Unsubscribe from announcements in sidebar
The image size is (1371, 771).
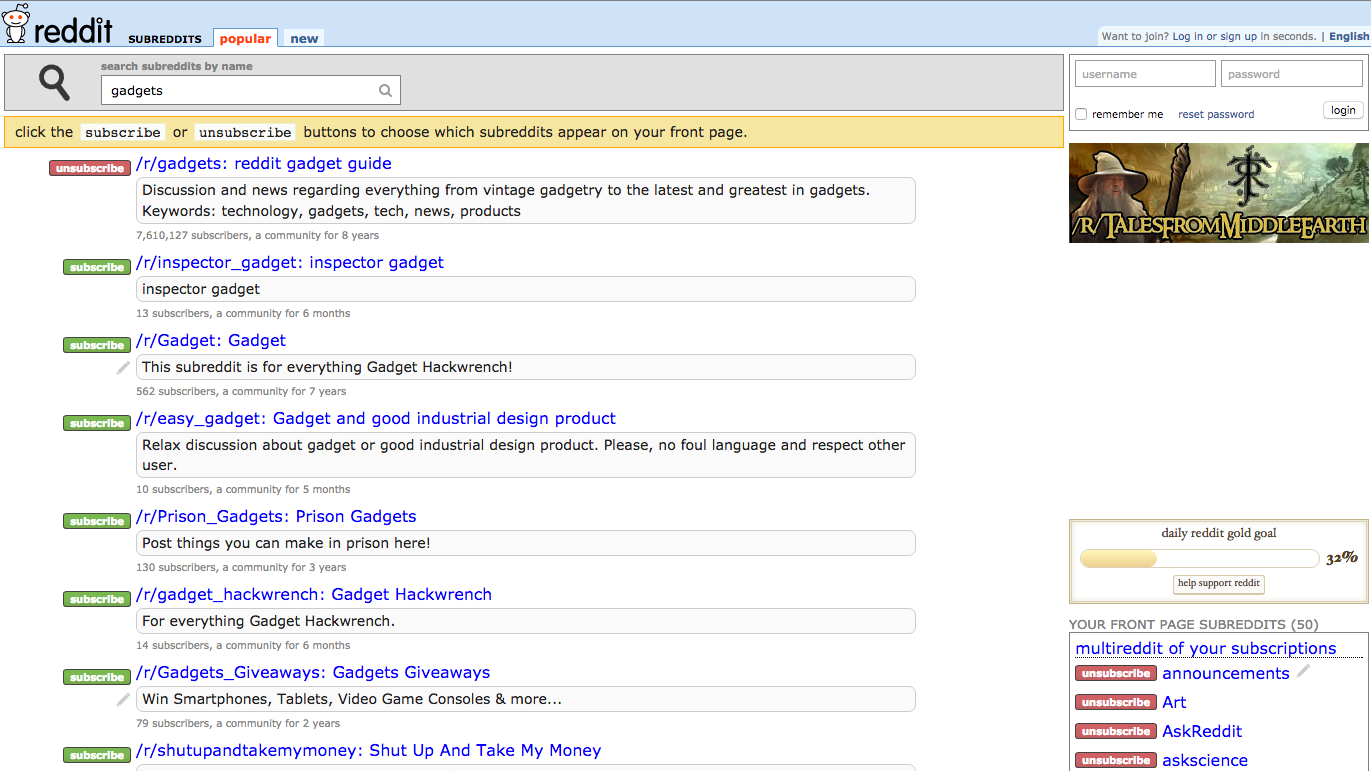[x=1116, y=673]
